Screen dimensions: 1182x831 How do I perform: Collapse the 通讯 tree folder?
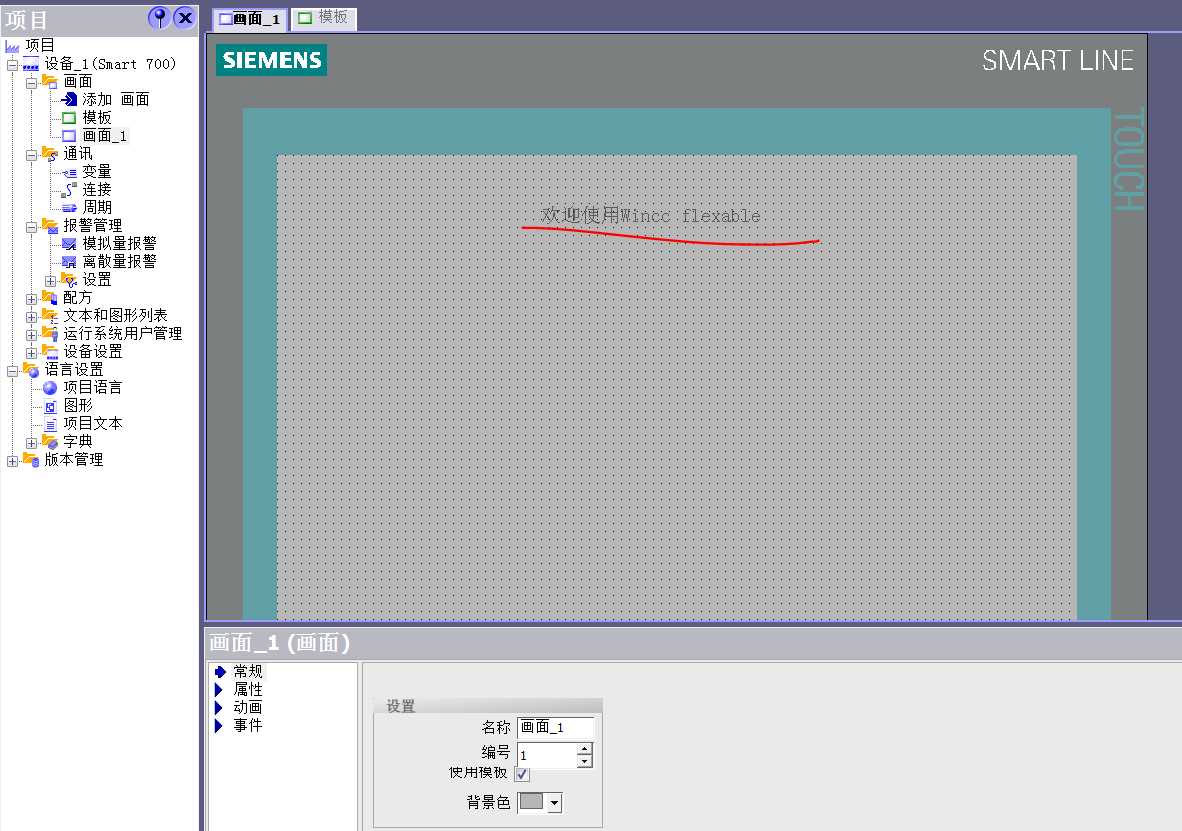pos(31,155)
